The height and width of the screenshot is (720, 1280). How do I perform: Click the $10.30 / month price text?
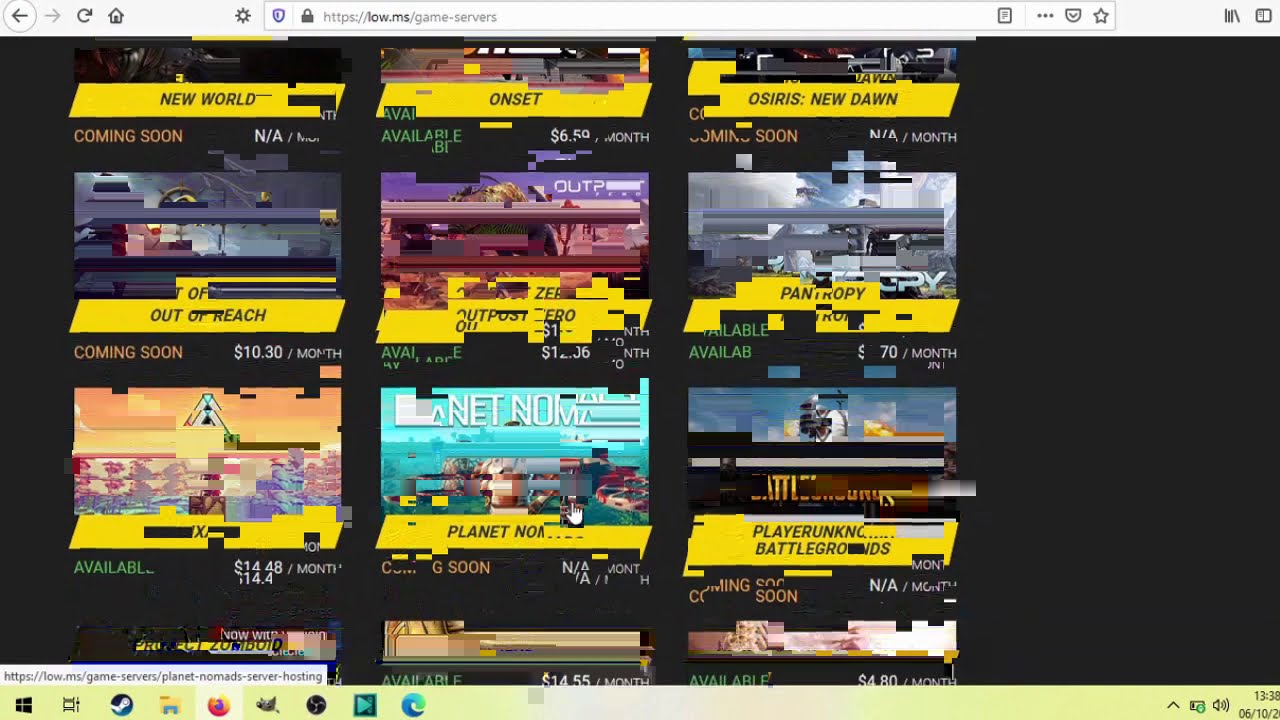[288, 352]
